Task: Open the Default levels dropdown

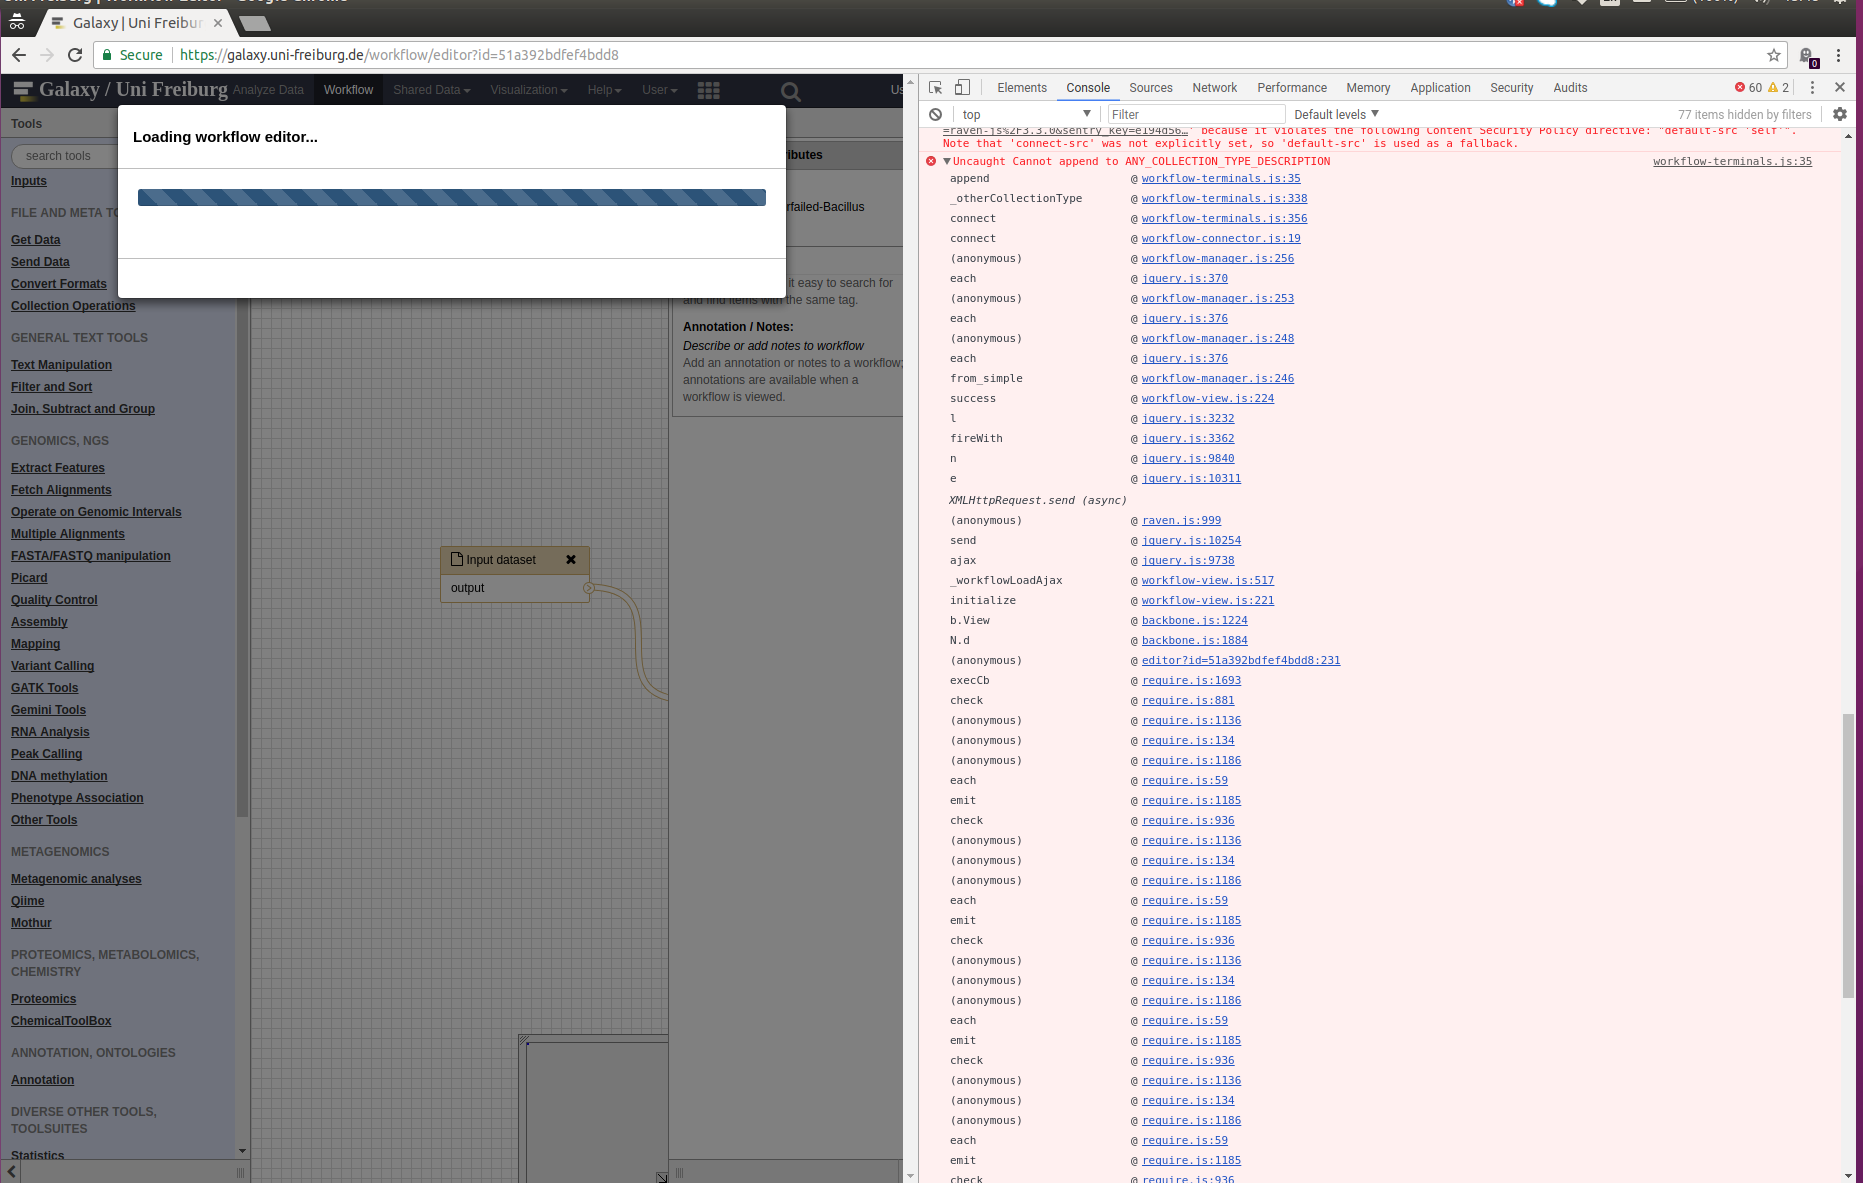Action: tap(1337, 114)
